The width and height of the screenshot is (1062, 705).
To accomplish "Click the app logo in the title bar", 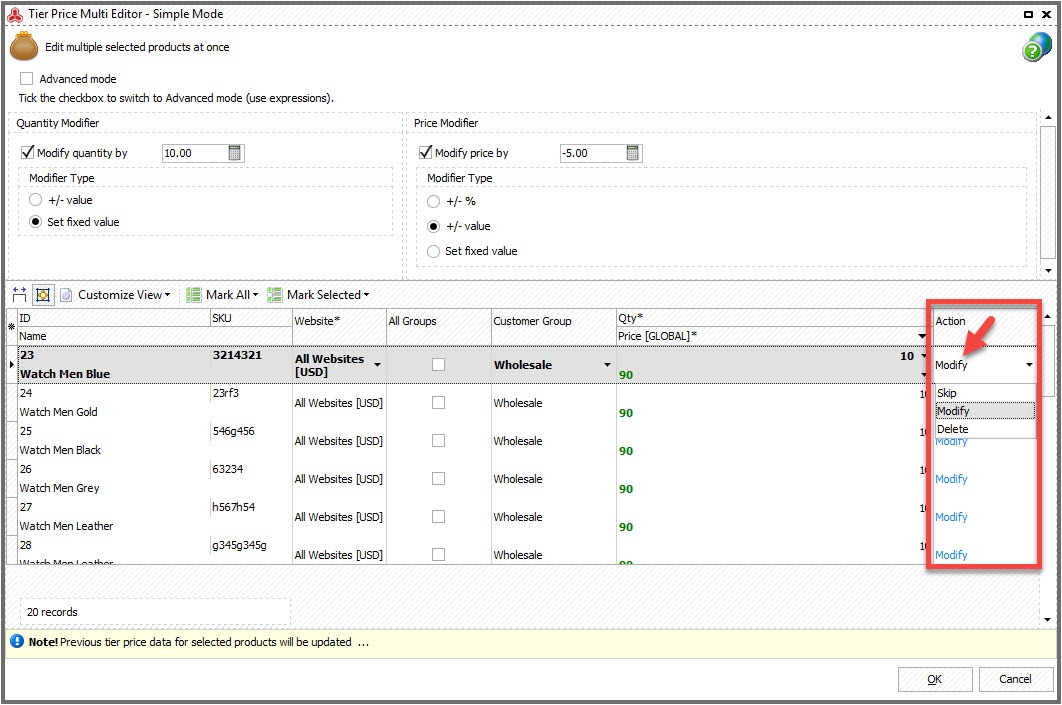I will (x=15, y=14).
